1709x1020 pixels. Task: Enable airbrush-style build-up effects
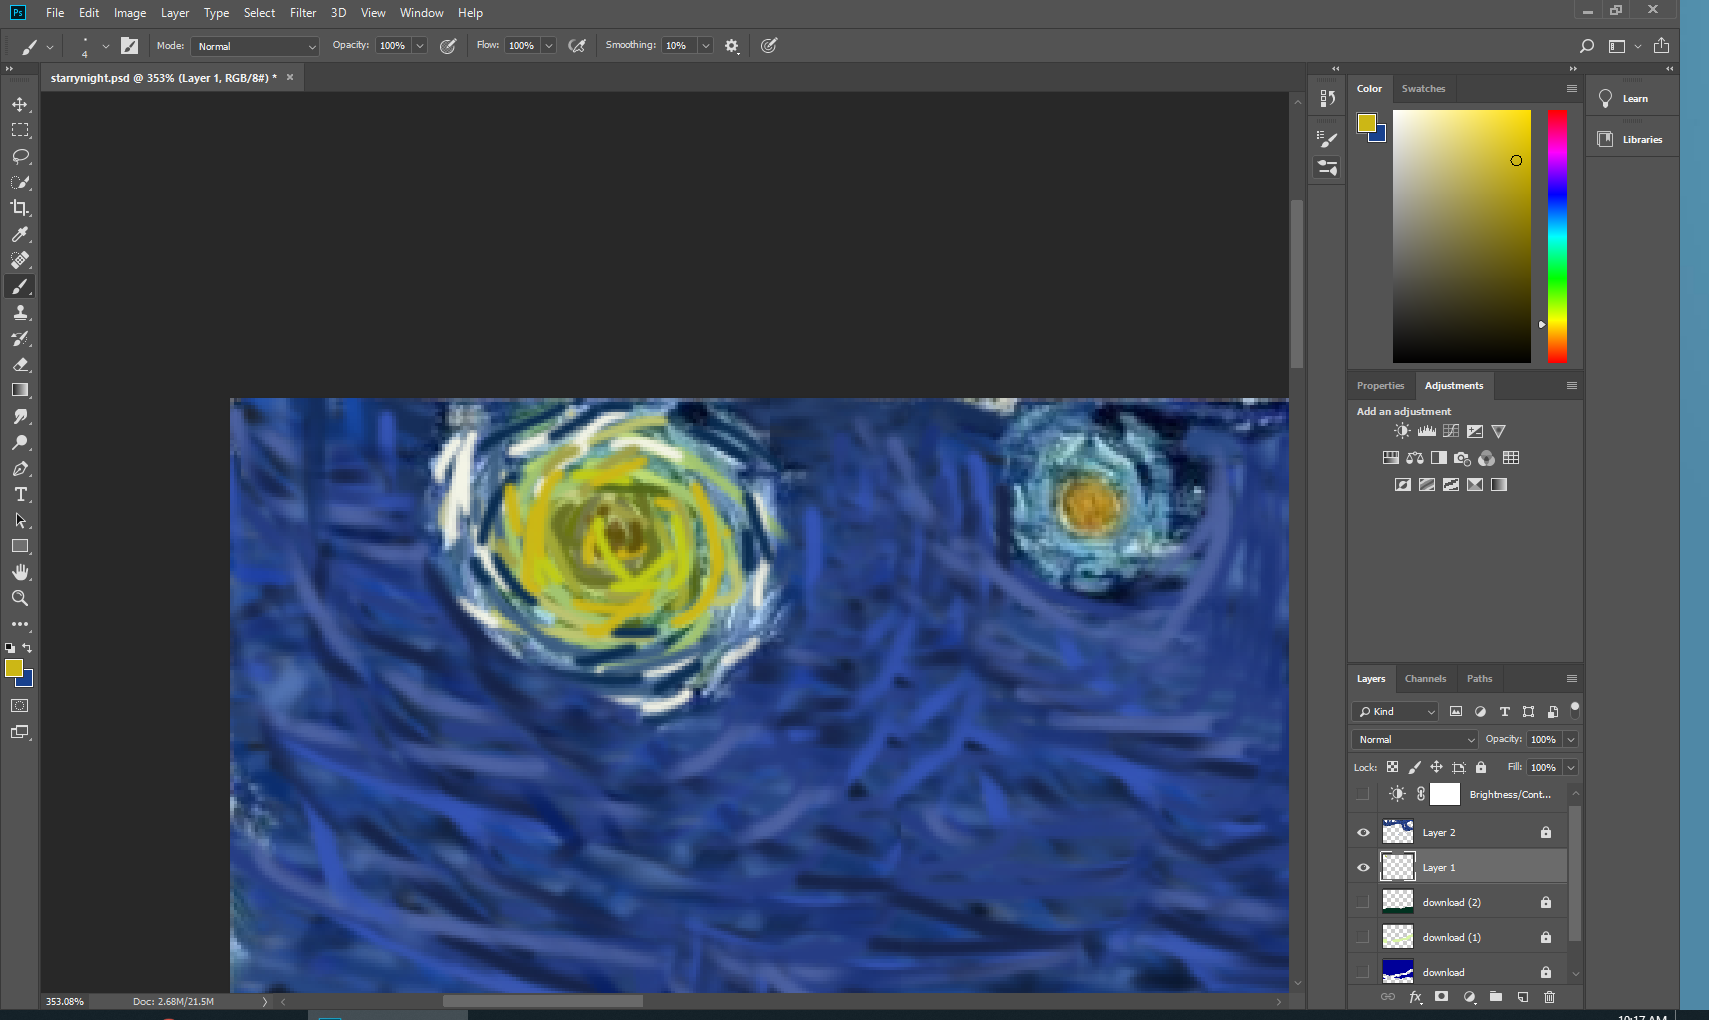577,46
